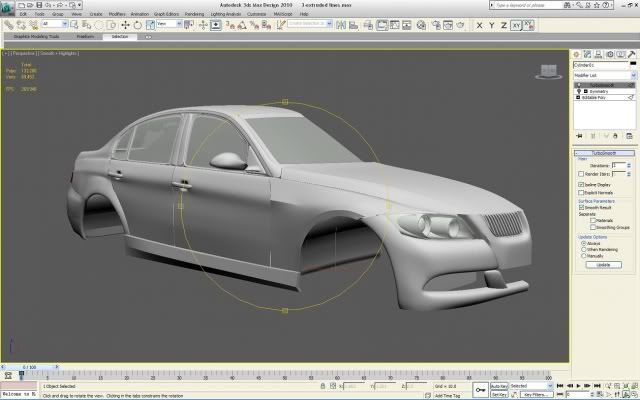
Task: Restrict to Y axis constraint
Action: pyautogui.click(x=492, y=25)
